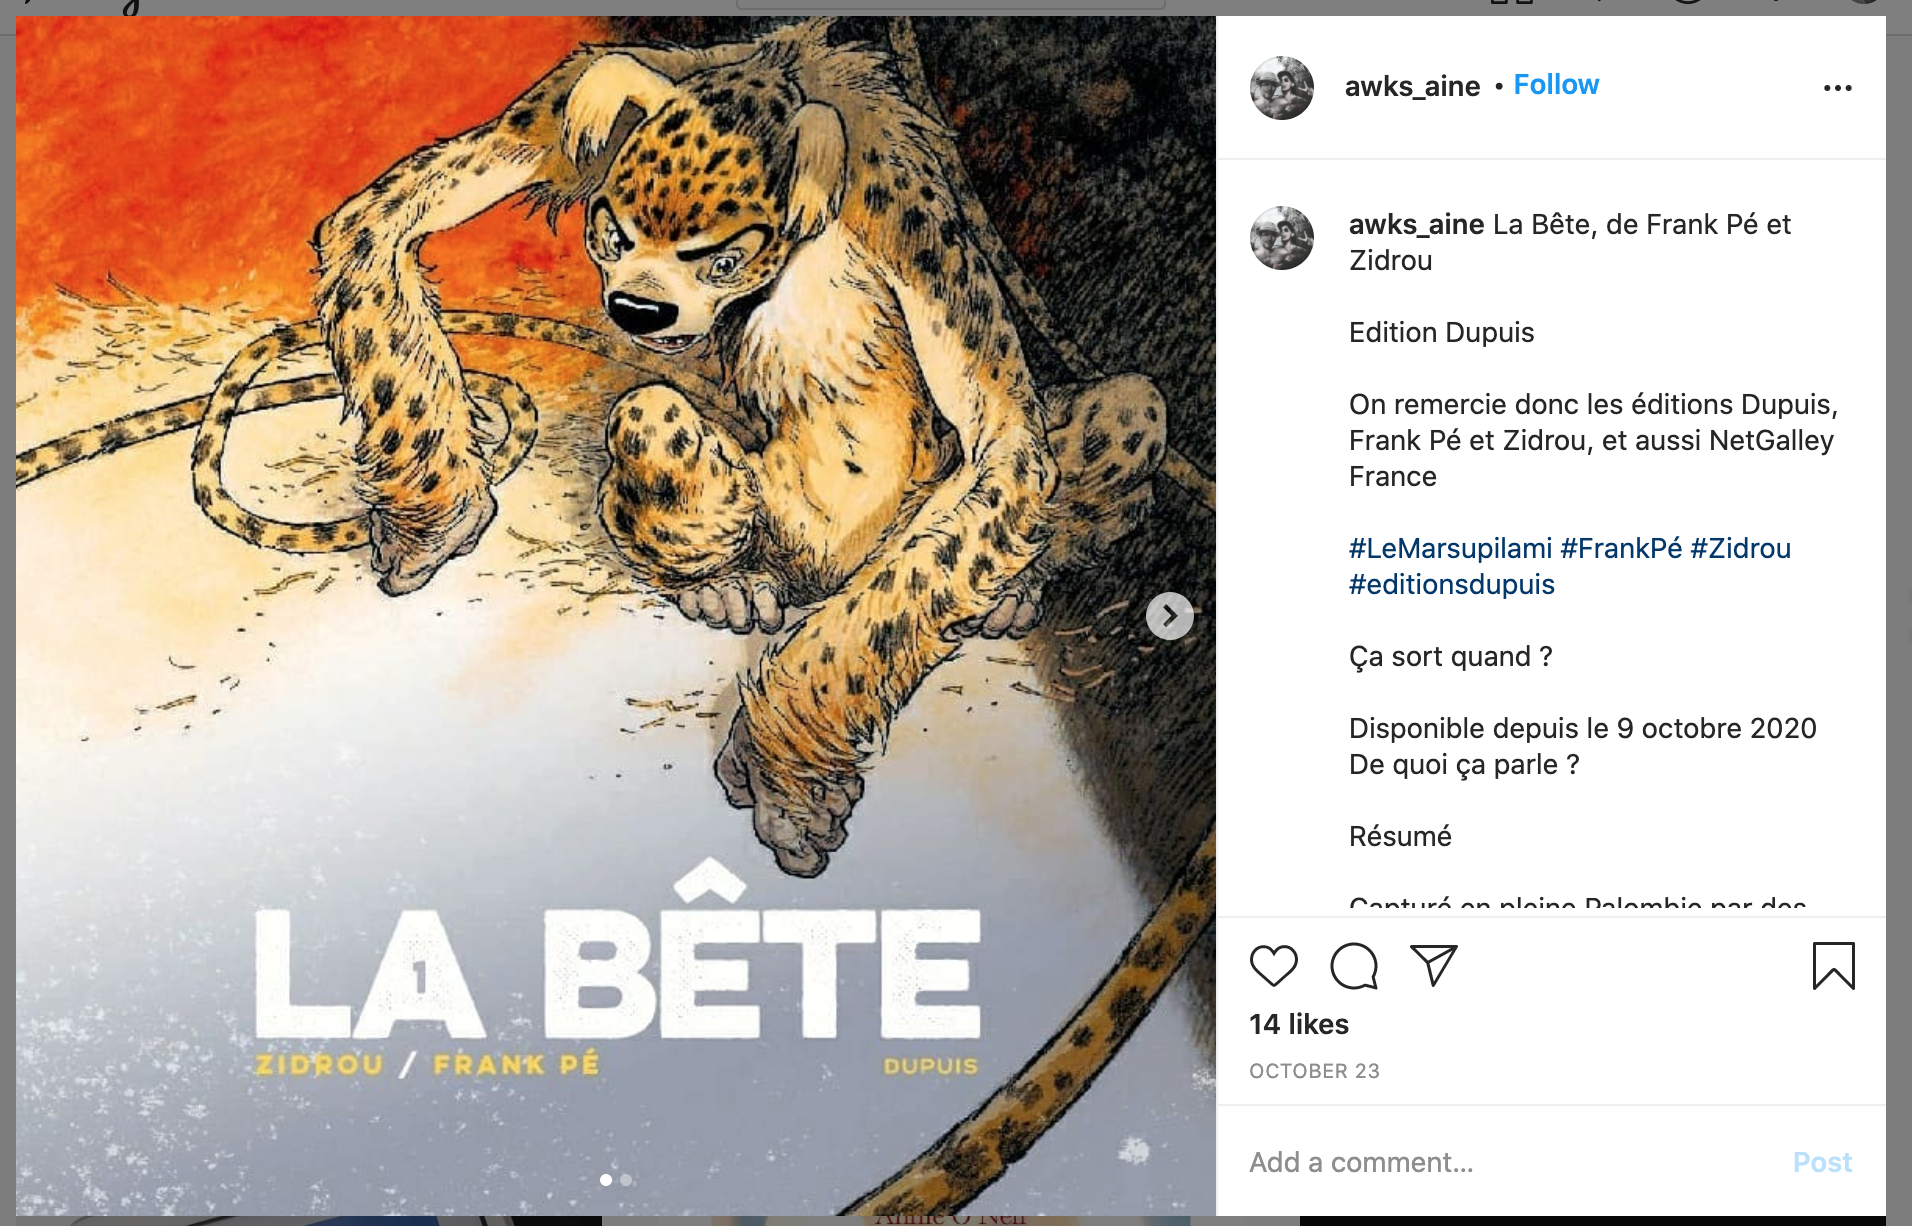Open the three-dot more options menu

click(x=1837, y=88)
